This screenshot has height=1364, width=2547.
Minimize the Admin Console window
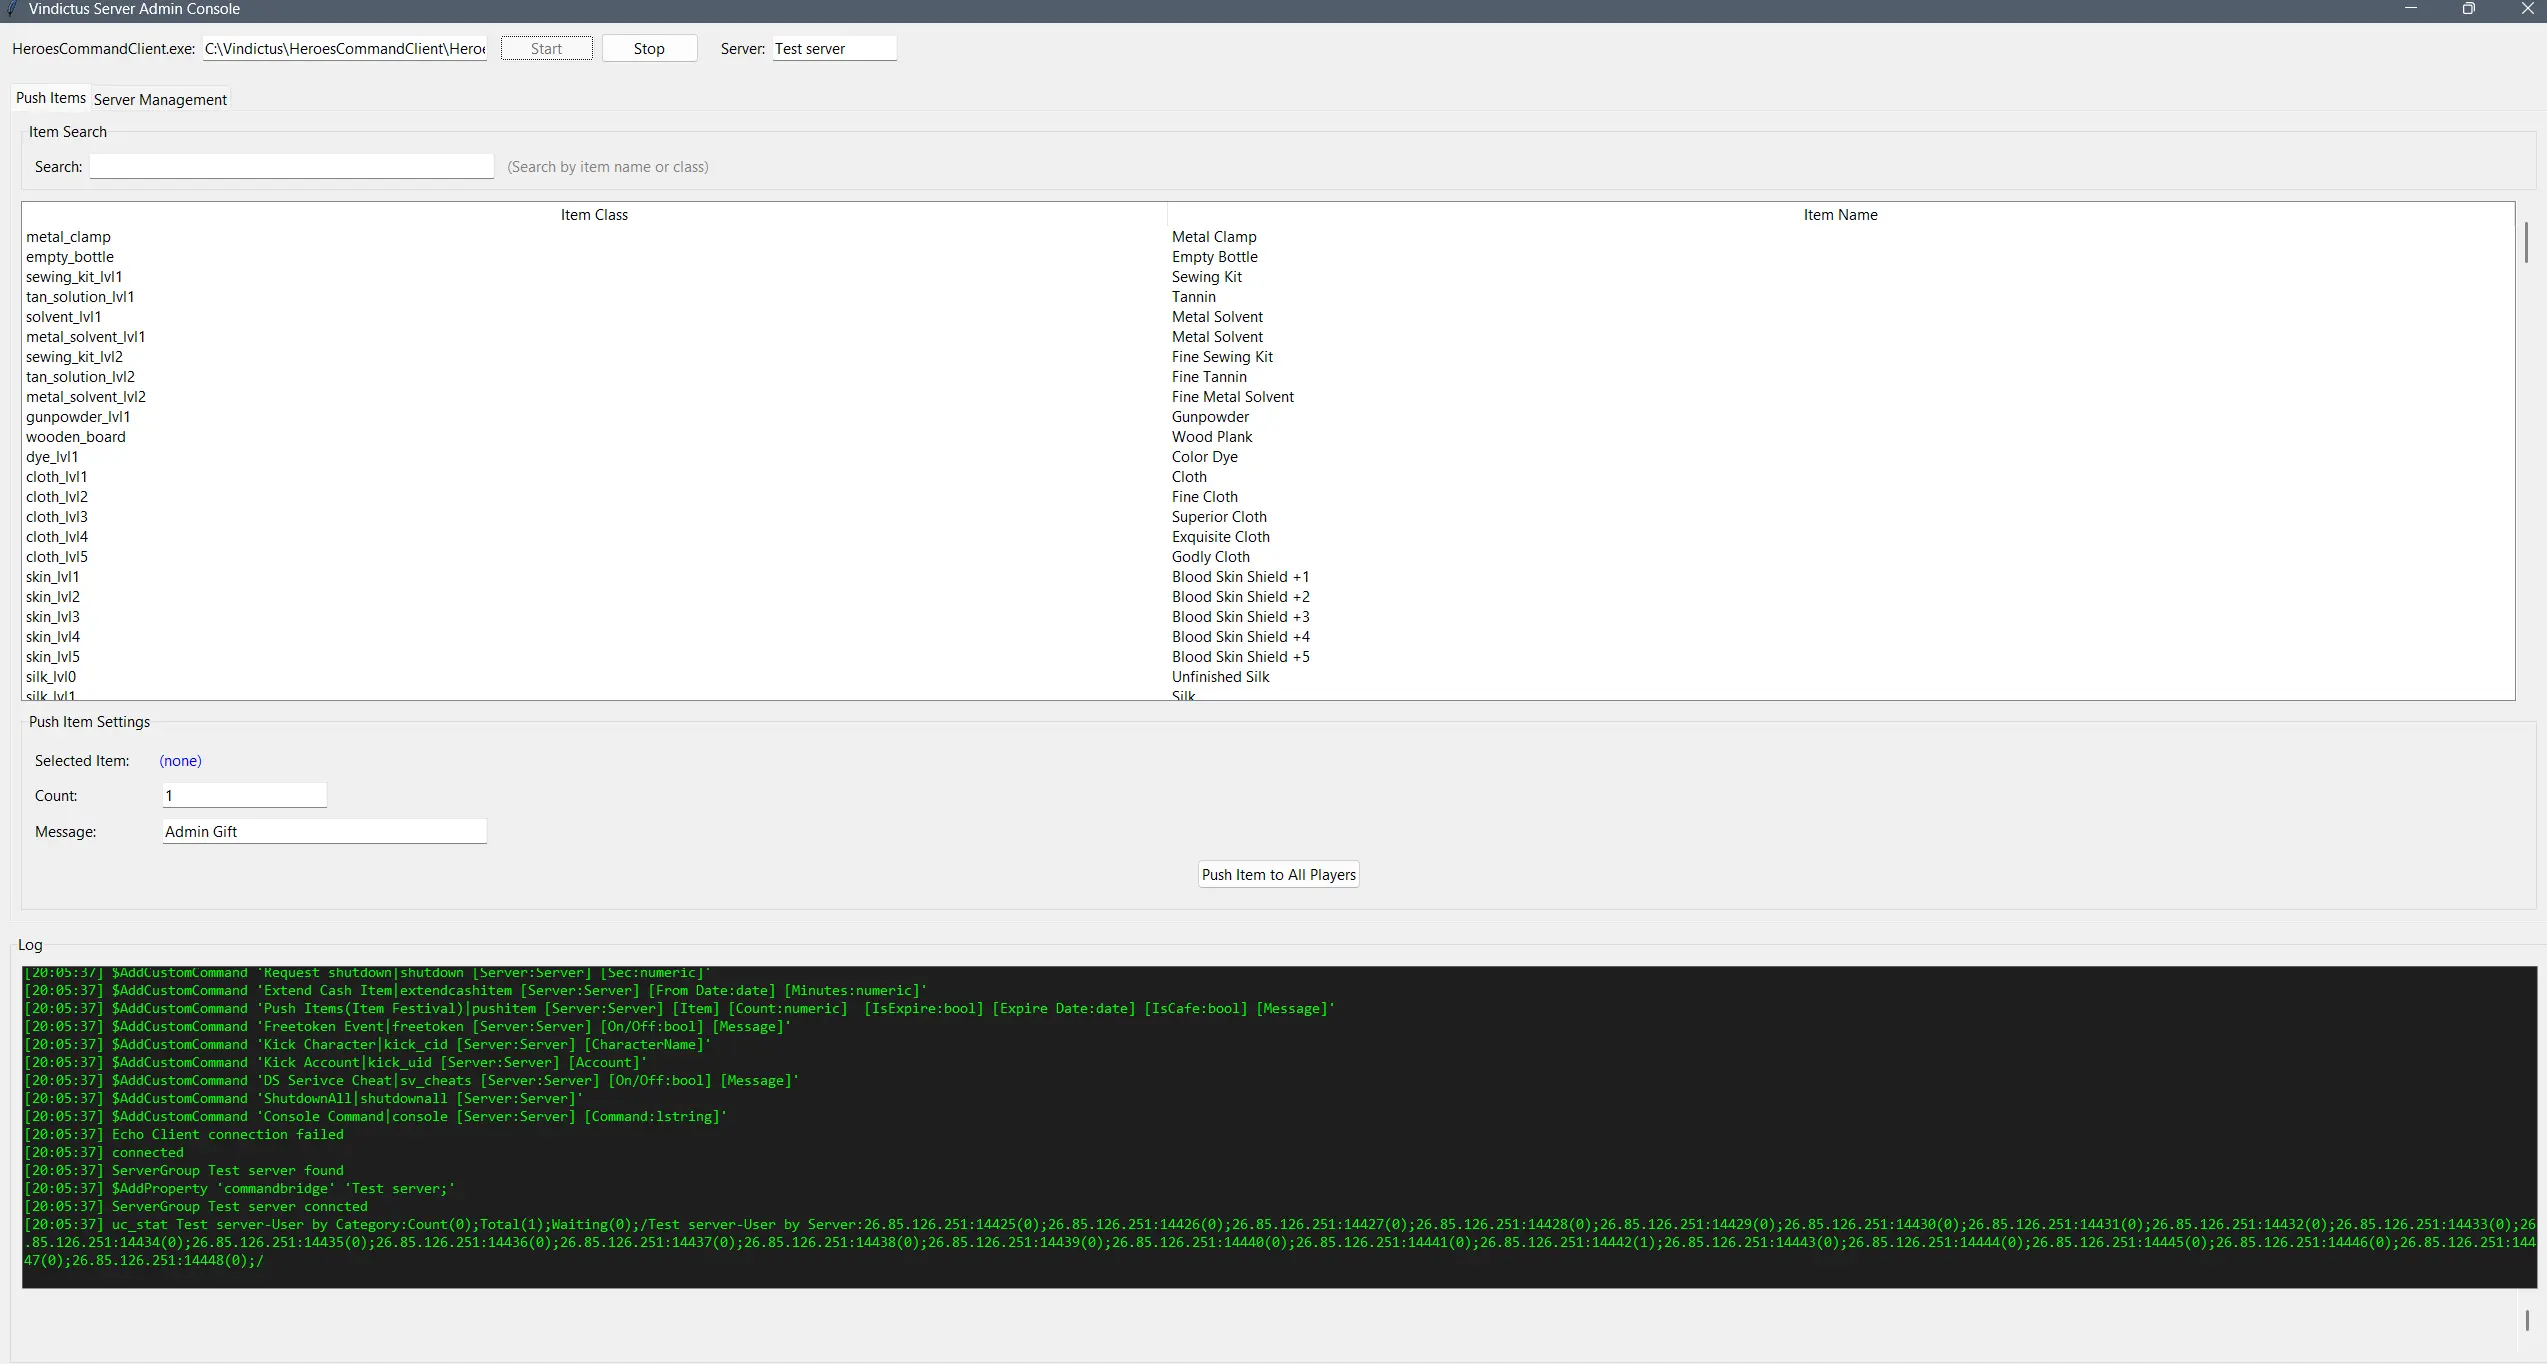coord(2410,9)
